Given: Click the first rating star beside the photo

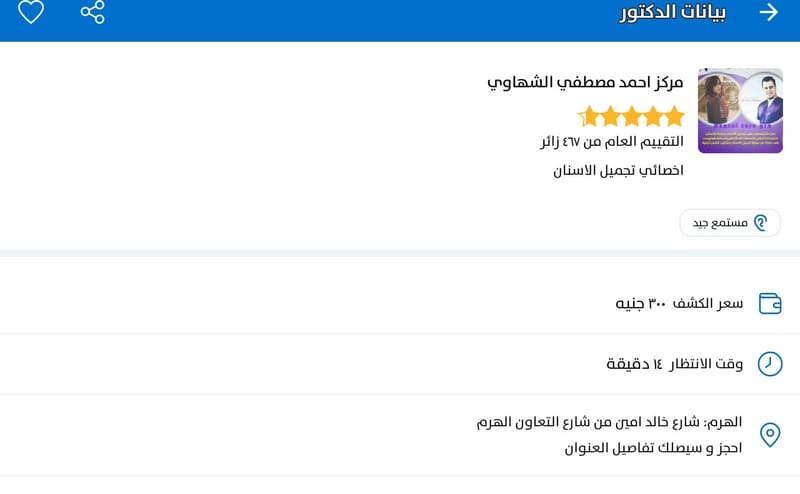Looking at the screenshot, I should tap(674, 116).
